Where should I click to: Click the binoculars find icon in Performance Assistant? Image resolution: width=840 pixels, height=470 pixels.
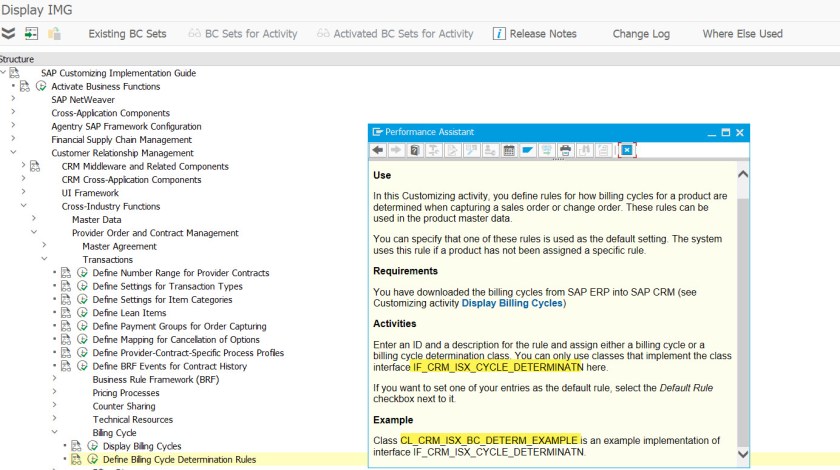(x=584, y=150)
